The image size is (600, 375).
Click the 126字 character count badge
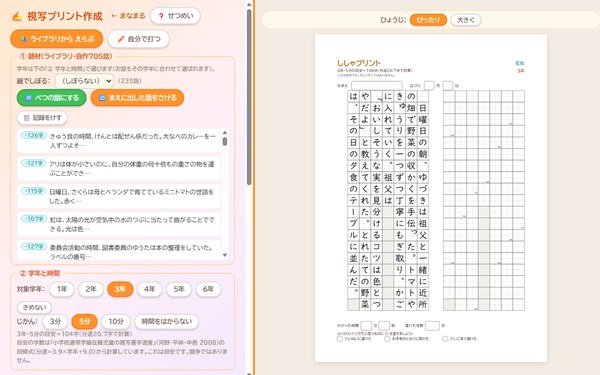34,135
